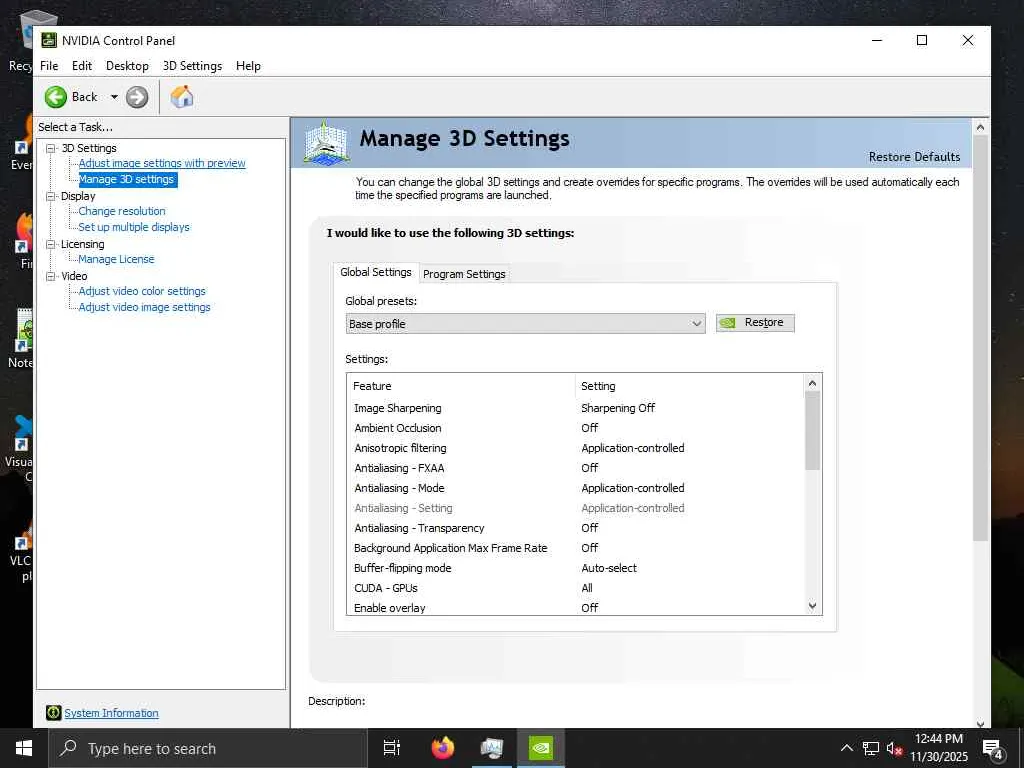Open the Edit menu
This screenshot has width=1024, height=768.
(82, 66)
